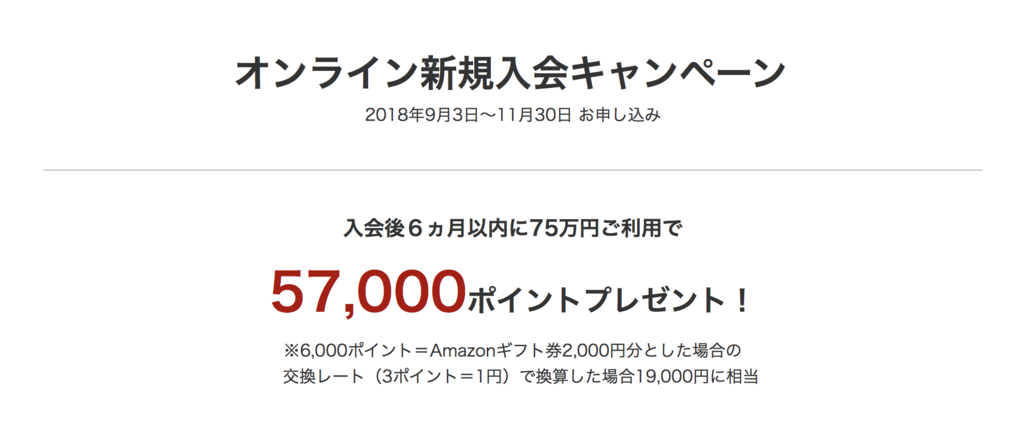
Task: Click the お申し込み text
Action: click(x=620, y=116)
